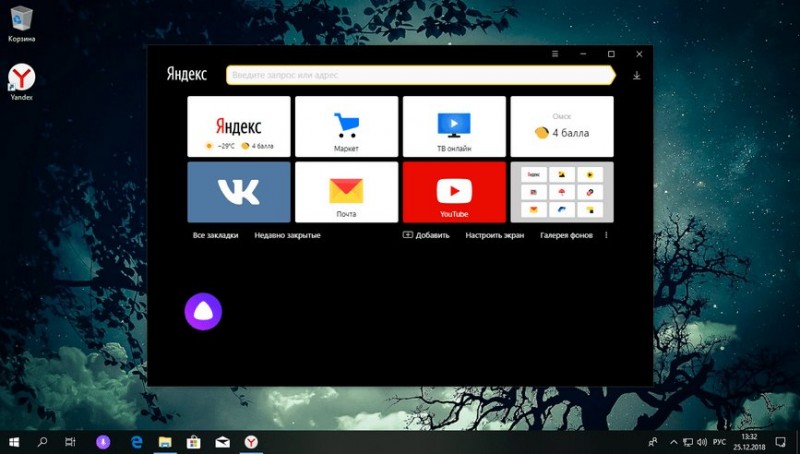The width and height of the screenshot is (800, 454).
Task: Open Task View on the taskbar
Action: [70, 442]
